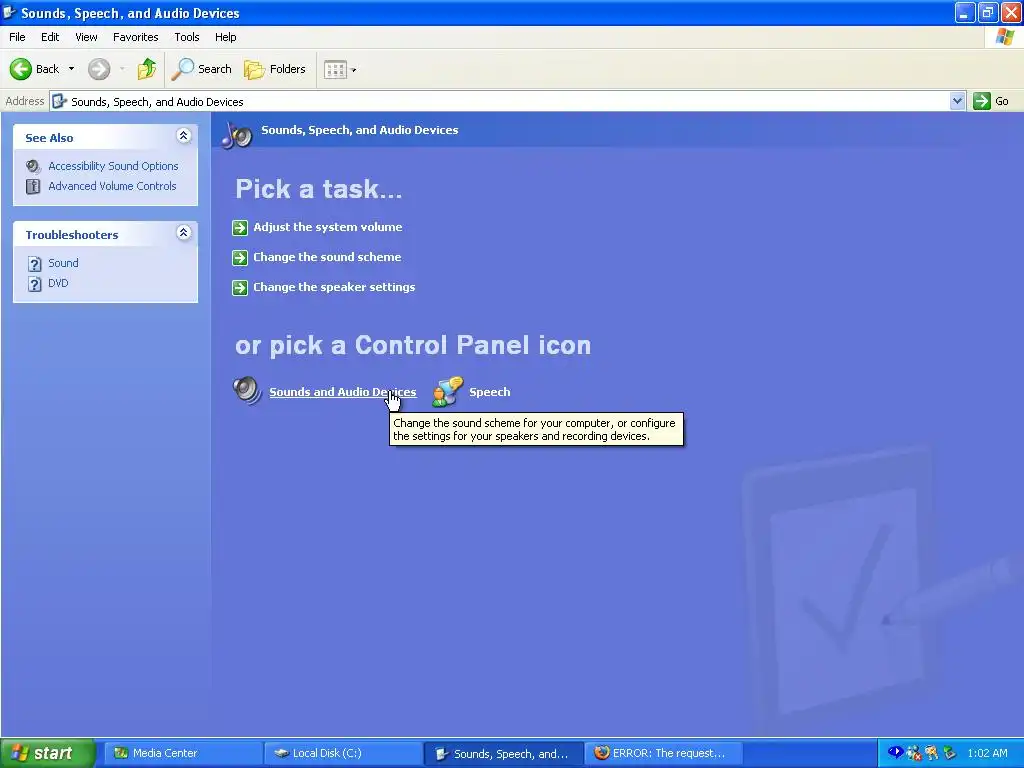The width and height of the screenshot is (1024, 768).
Task: Expand the Address bar dropdown
Action: click(x=957, y=101)
